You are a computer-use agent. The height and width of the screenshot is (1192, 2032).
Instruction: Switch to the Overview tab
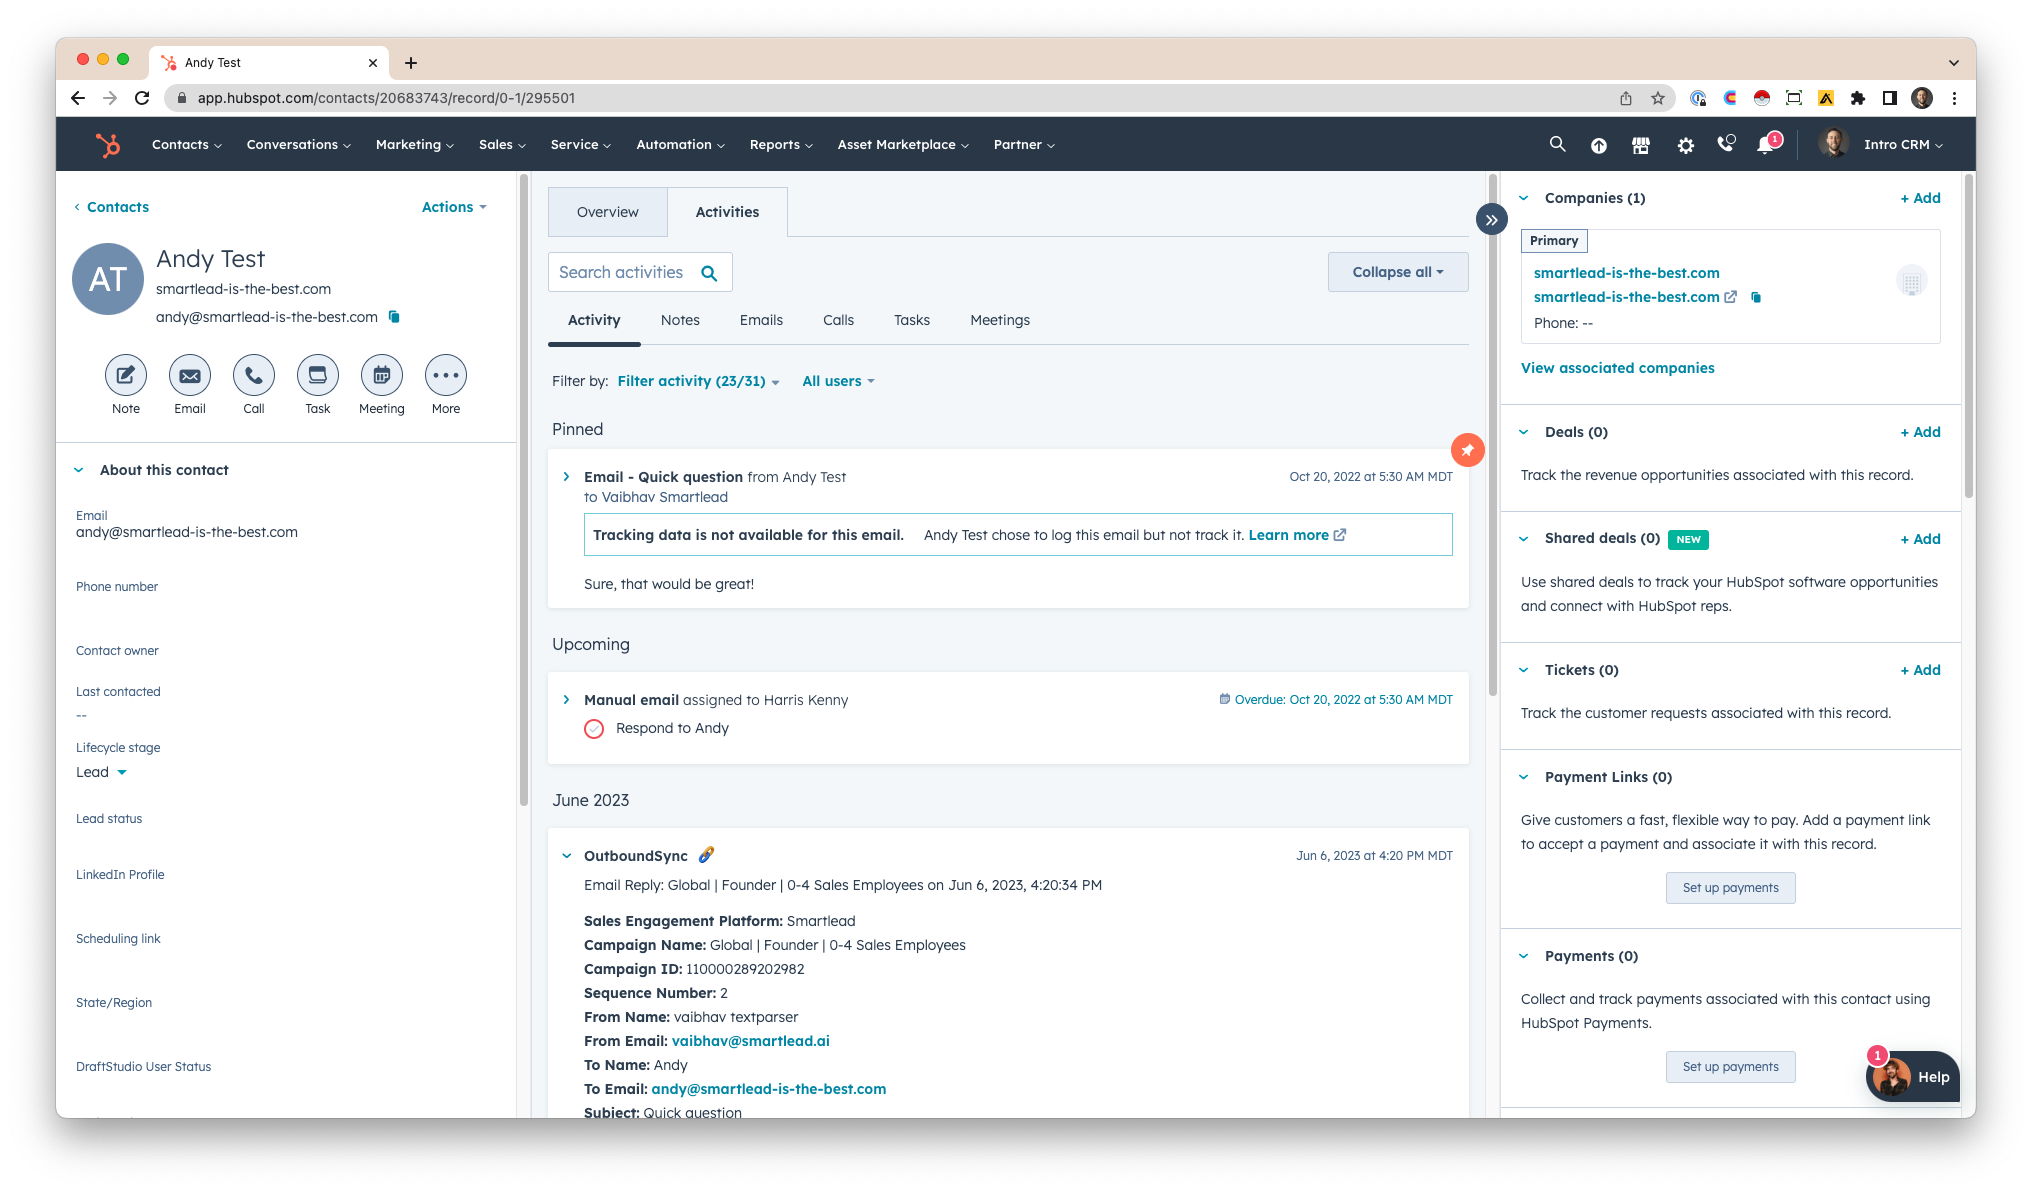pos(607,211)
